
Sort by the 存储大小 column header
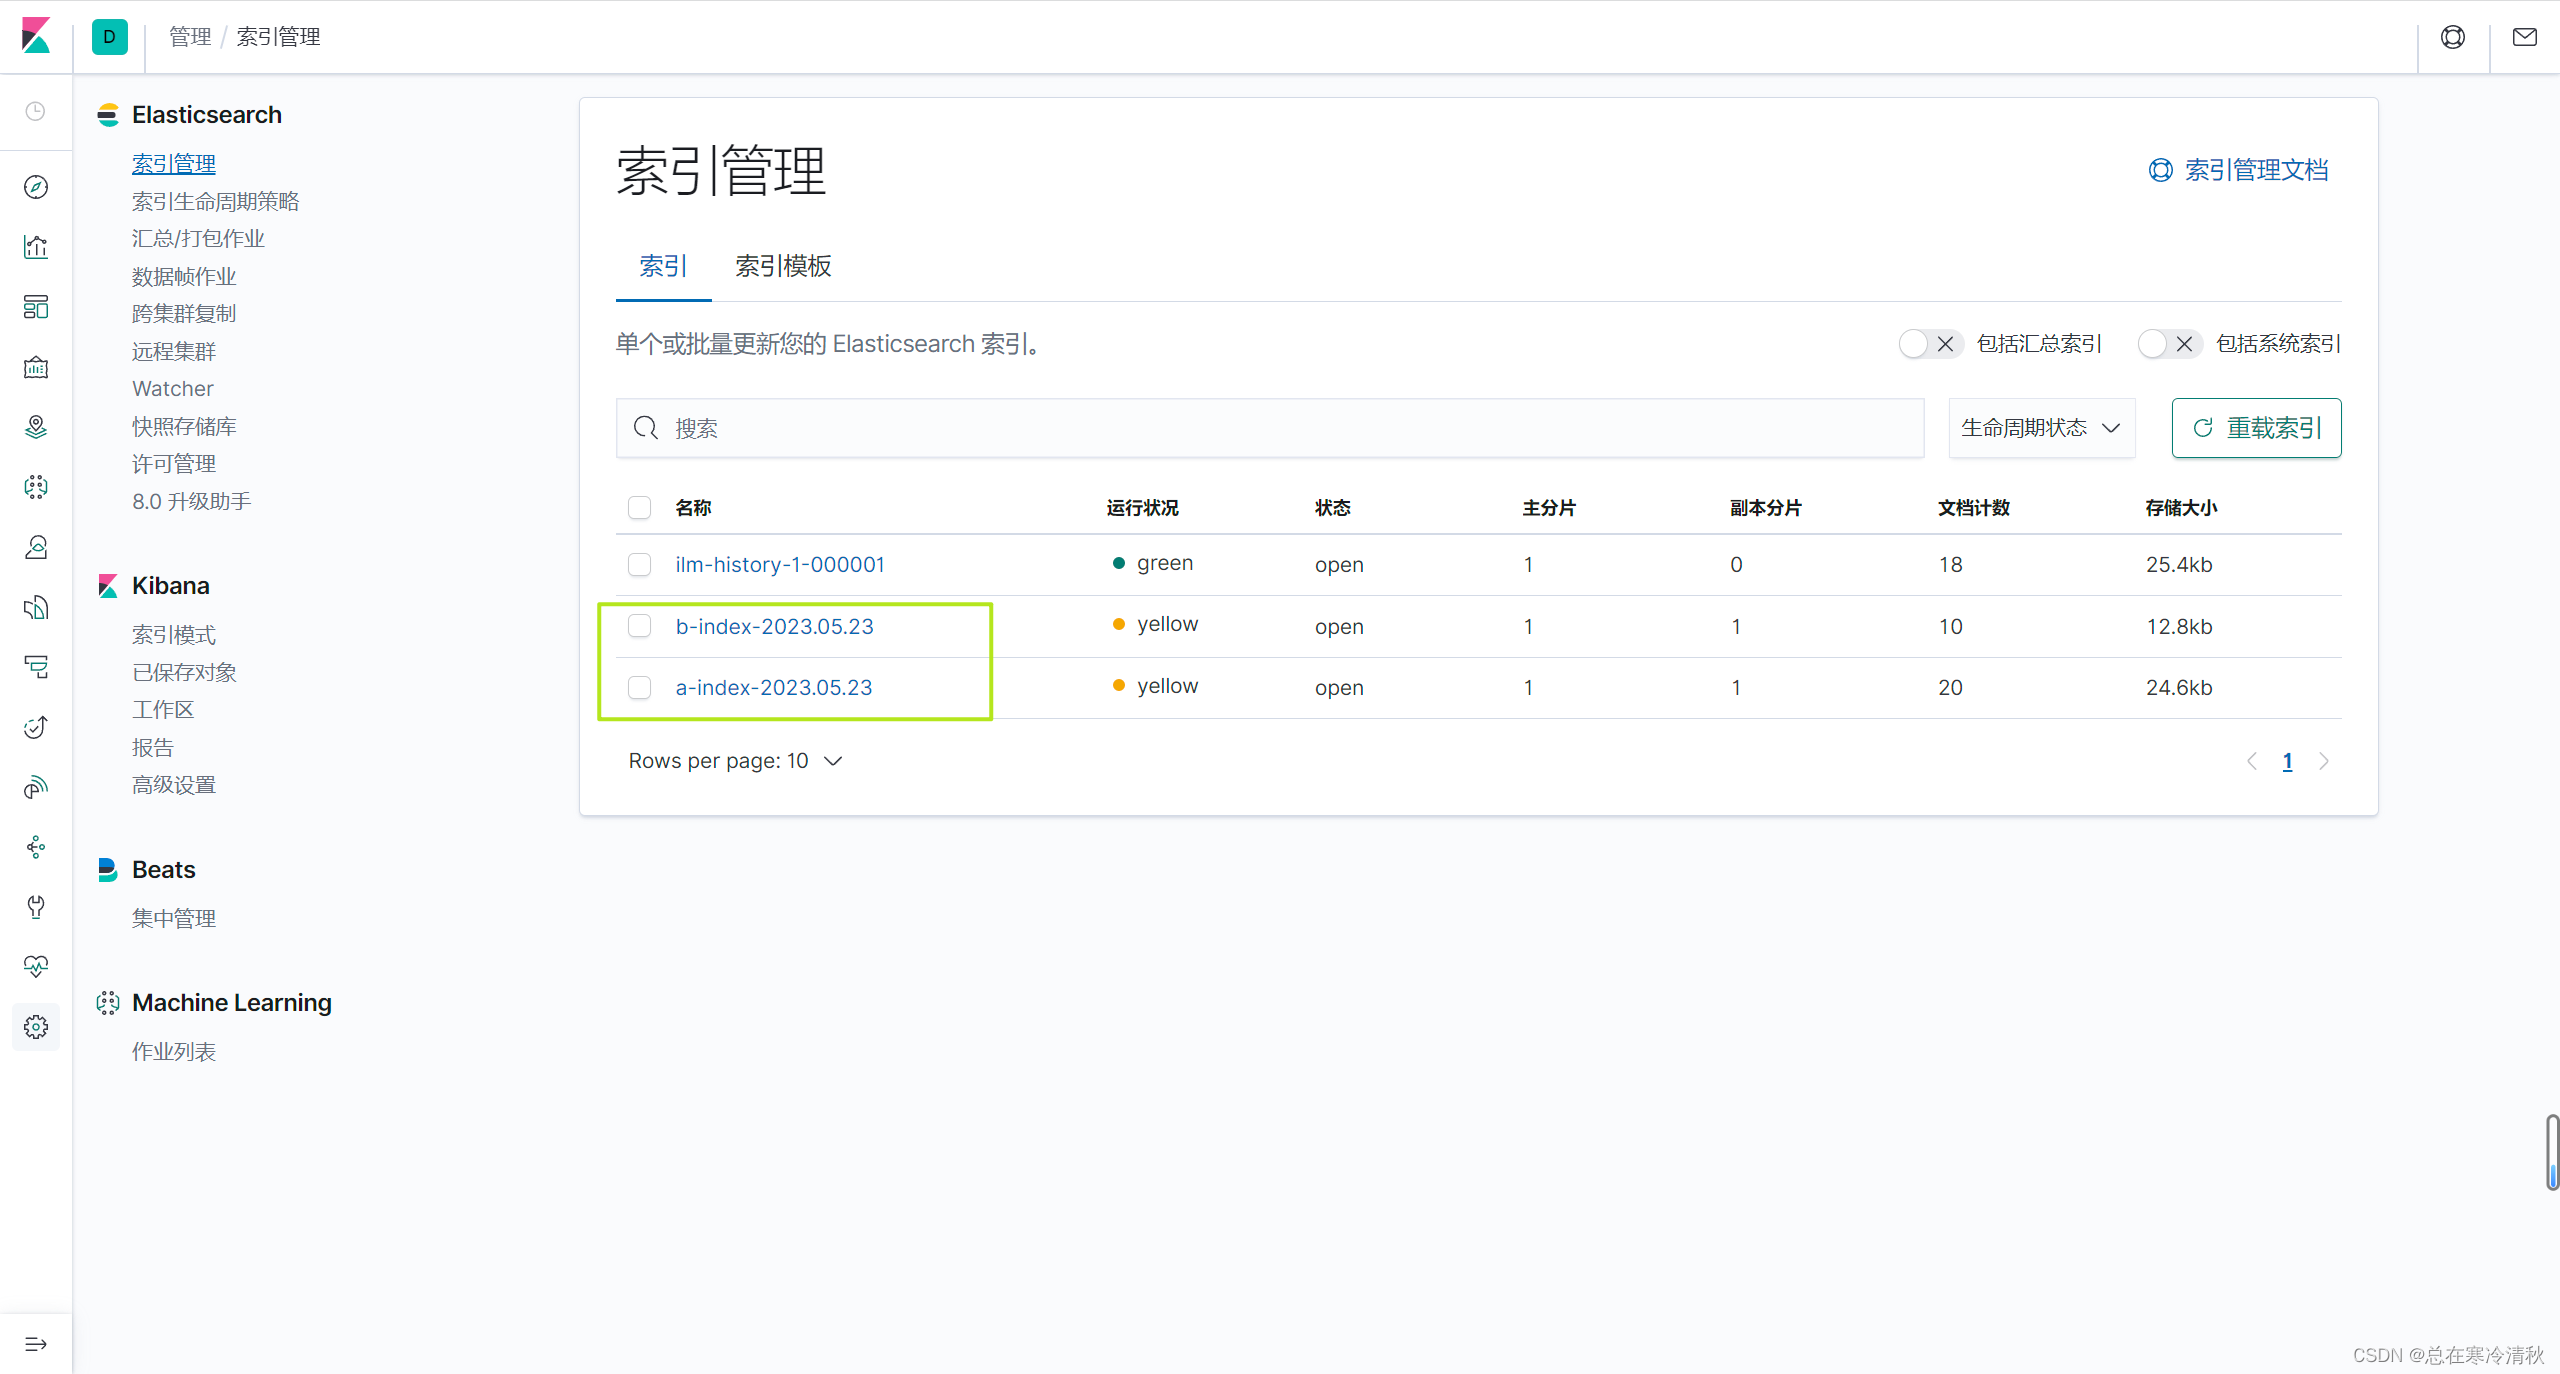[2181, 508]
